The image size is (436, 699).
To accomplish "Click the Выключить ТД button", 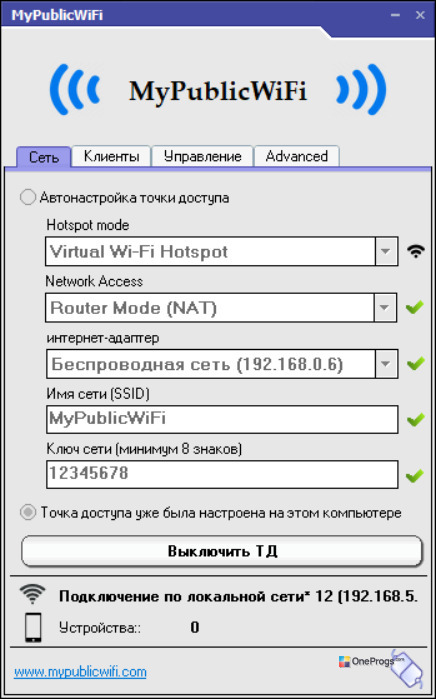I will point(222,551).
